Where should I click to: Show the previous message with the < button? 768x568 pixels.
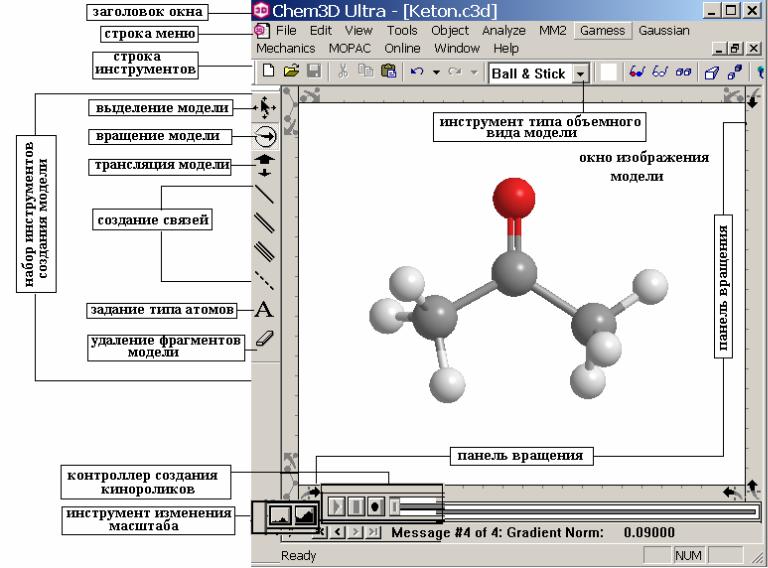(338, 532)
